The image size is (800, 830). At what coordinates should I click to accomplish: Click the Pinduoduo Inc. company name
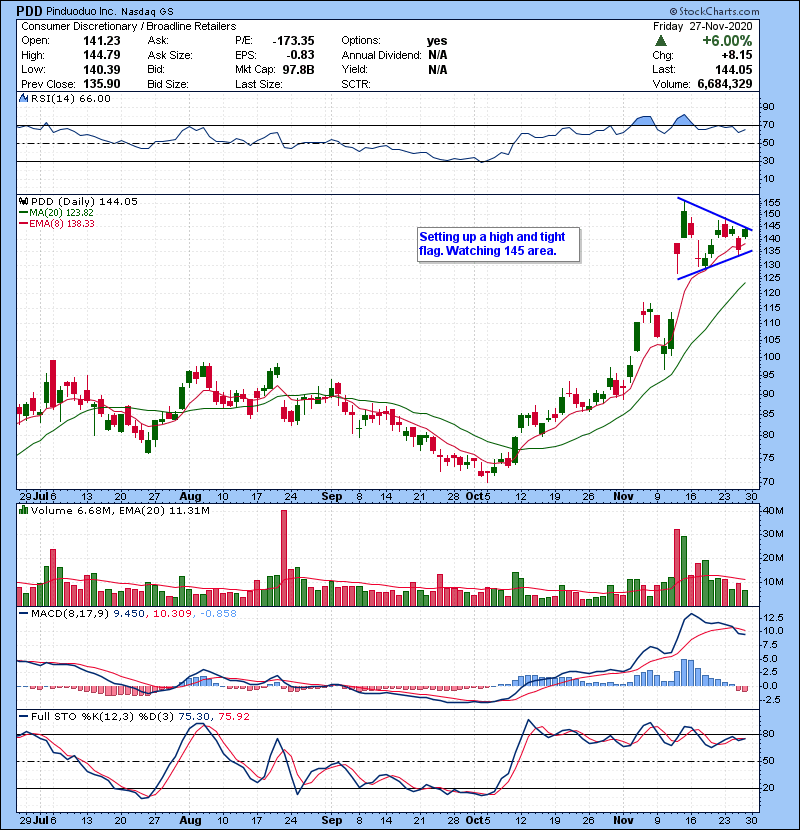coord(81,11)
